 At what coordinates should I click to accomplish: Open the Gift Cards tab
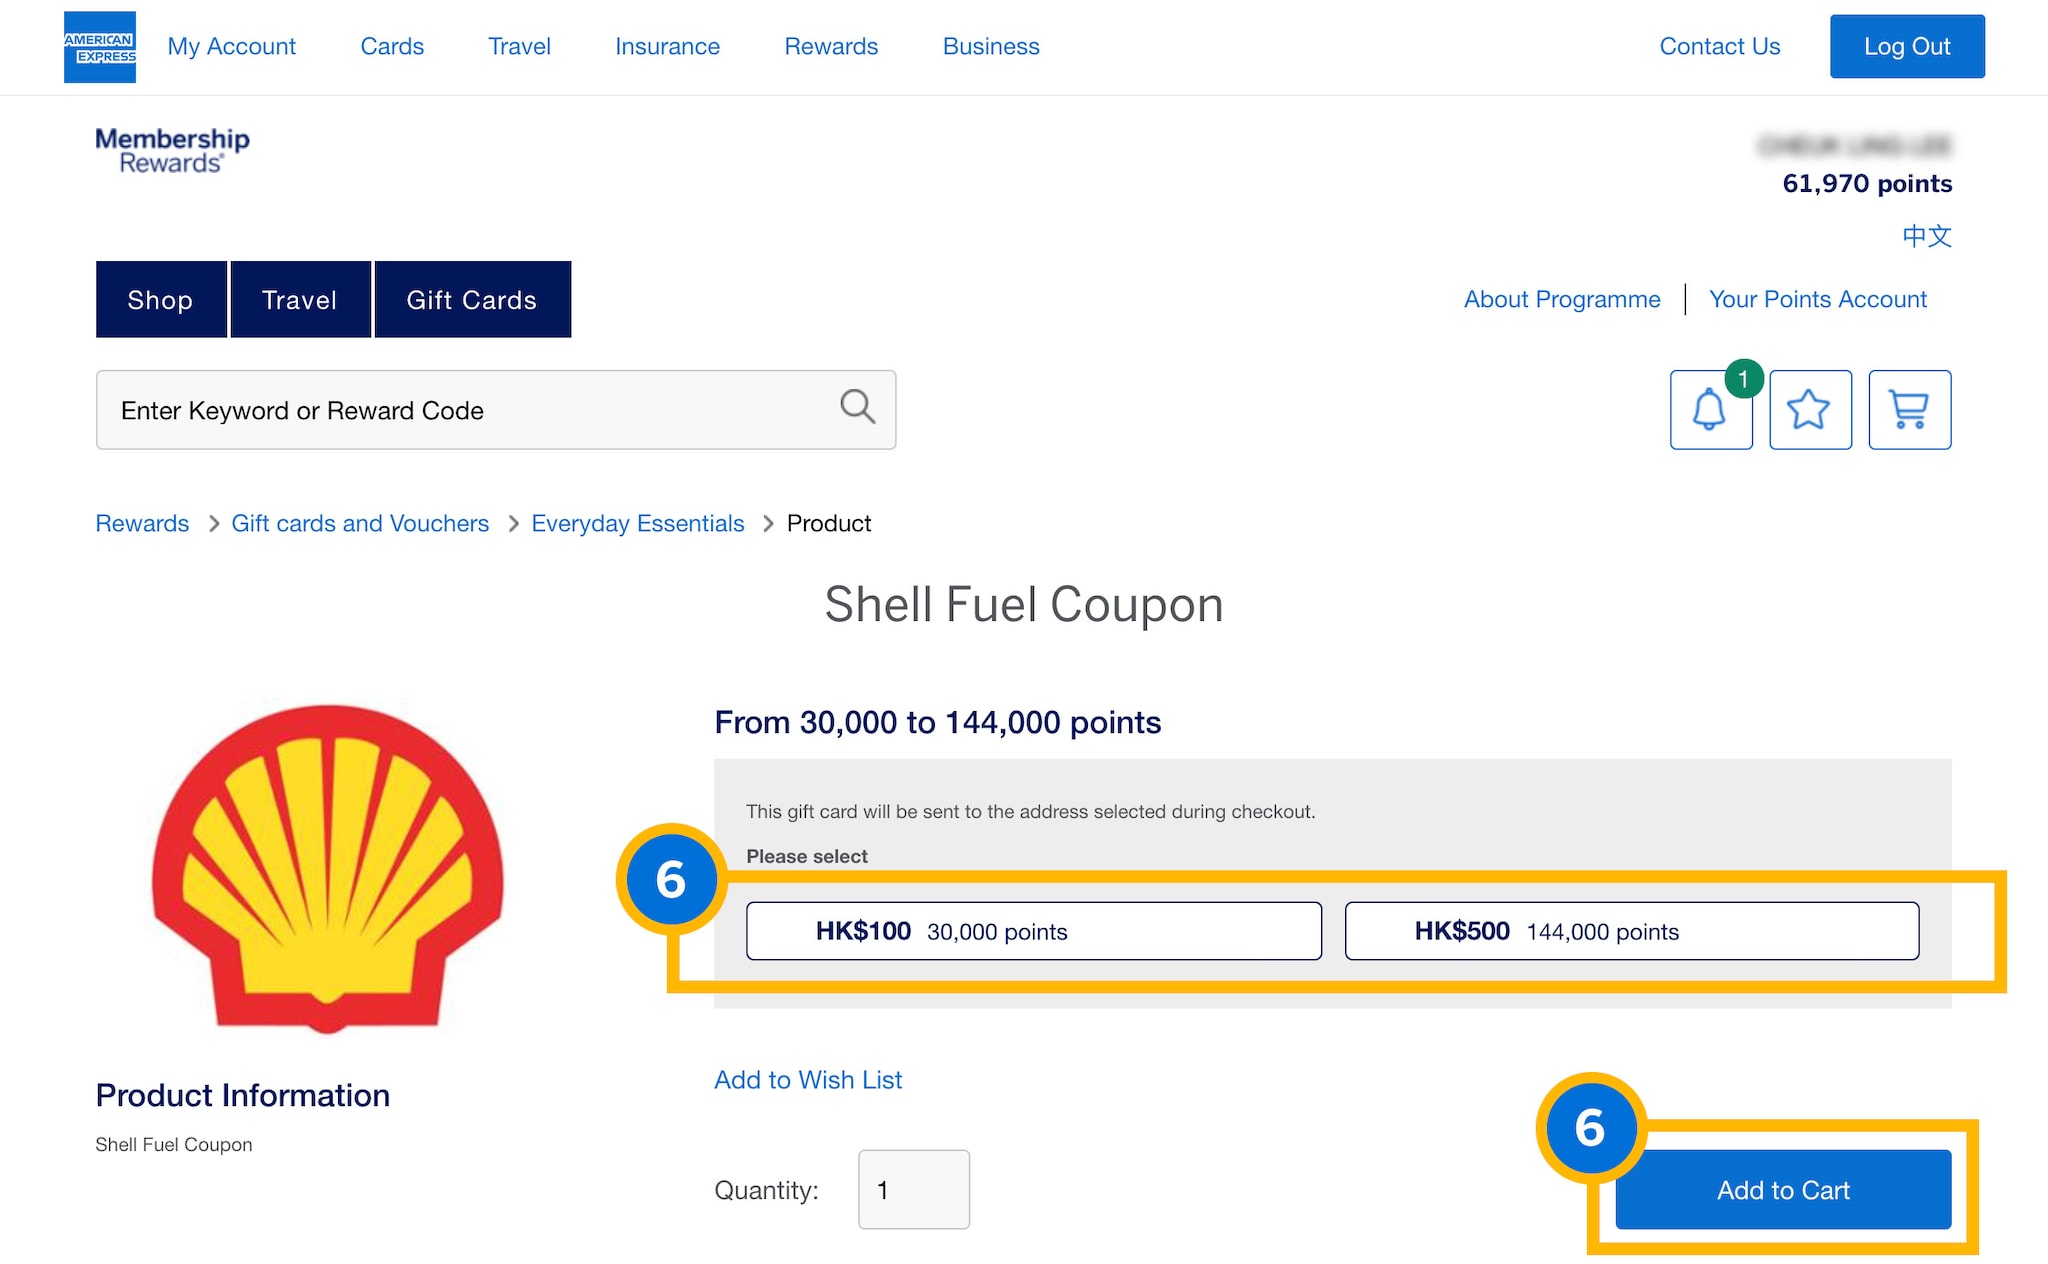[472, 300]
